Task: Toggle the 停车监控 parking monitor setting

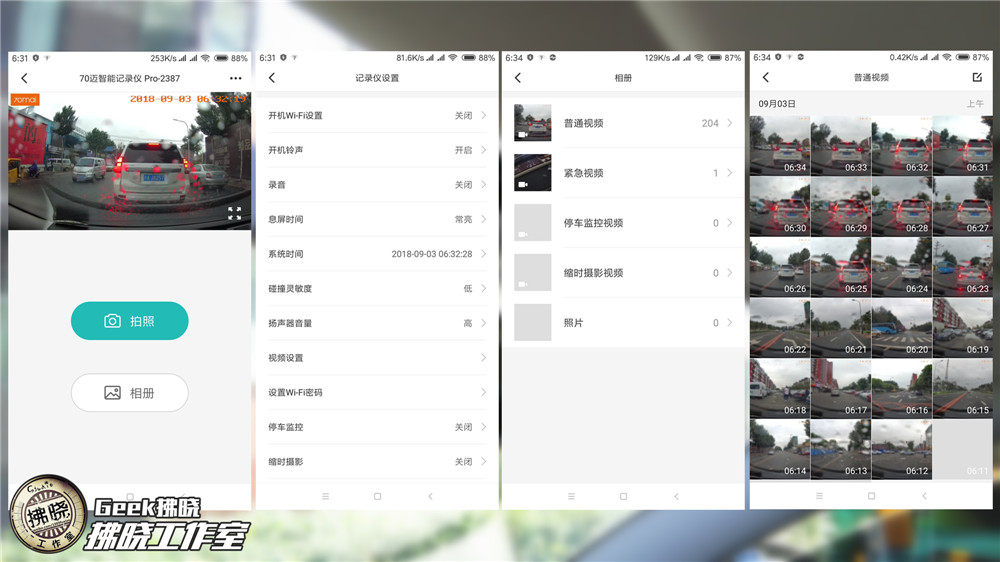Action: point(376,427)
